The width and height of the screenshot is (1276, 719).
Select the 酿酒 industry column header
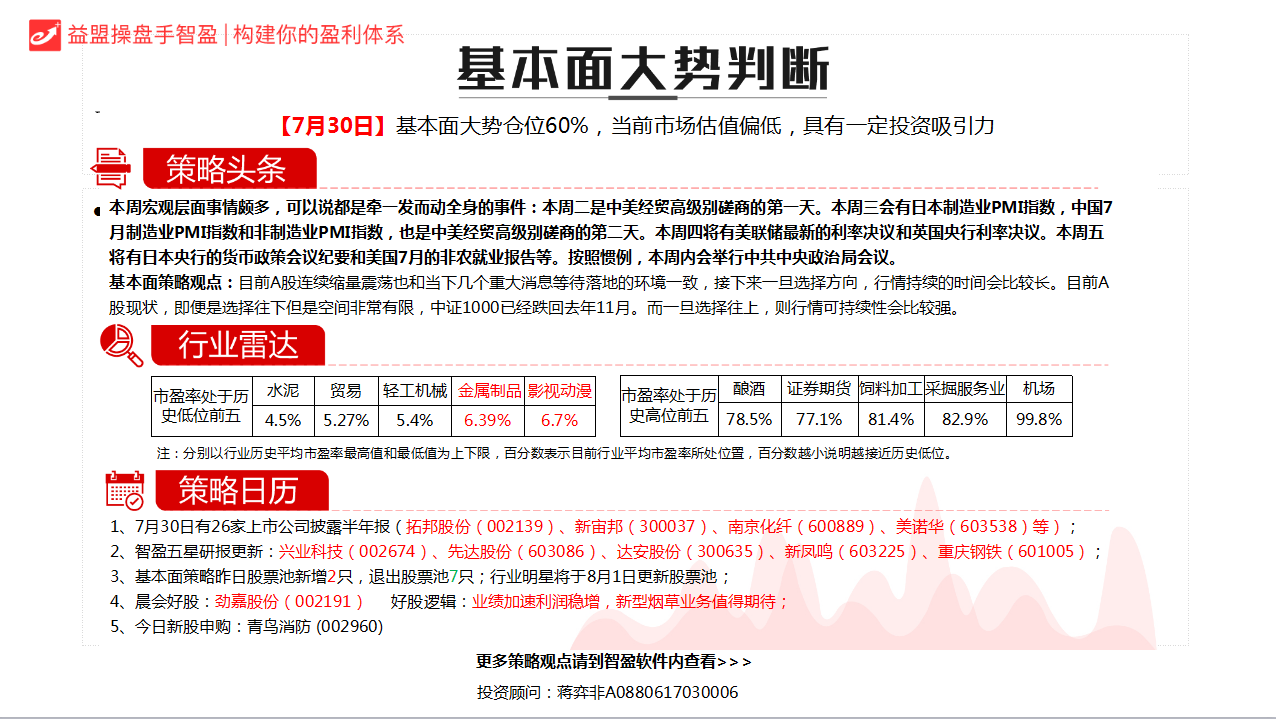click(x=749, y=389)
